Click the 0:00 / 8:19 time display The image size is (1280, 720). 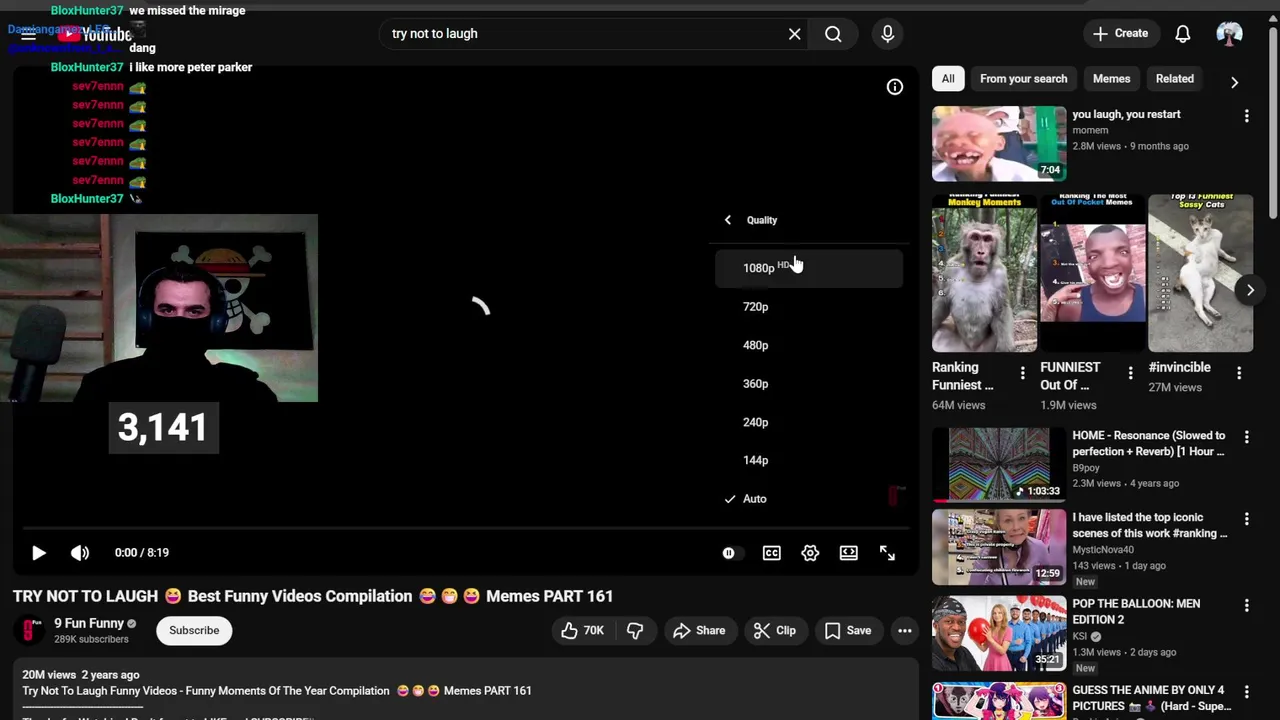[x=141, y=553]
